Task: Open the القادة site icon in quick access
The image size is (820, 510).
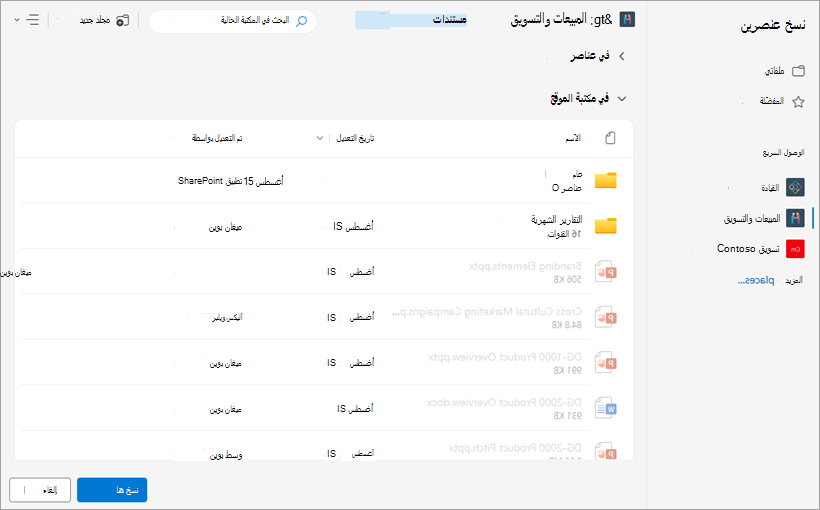Action: [795, 187]
